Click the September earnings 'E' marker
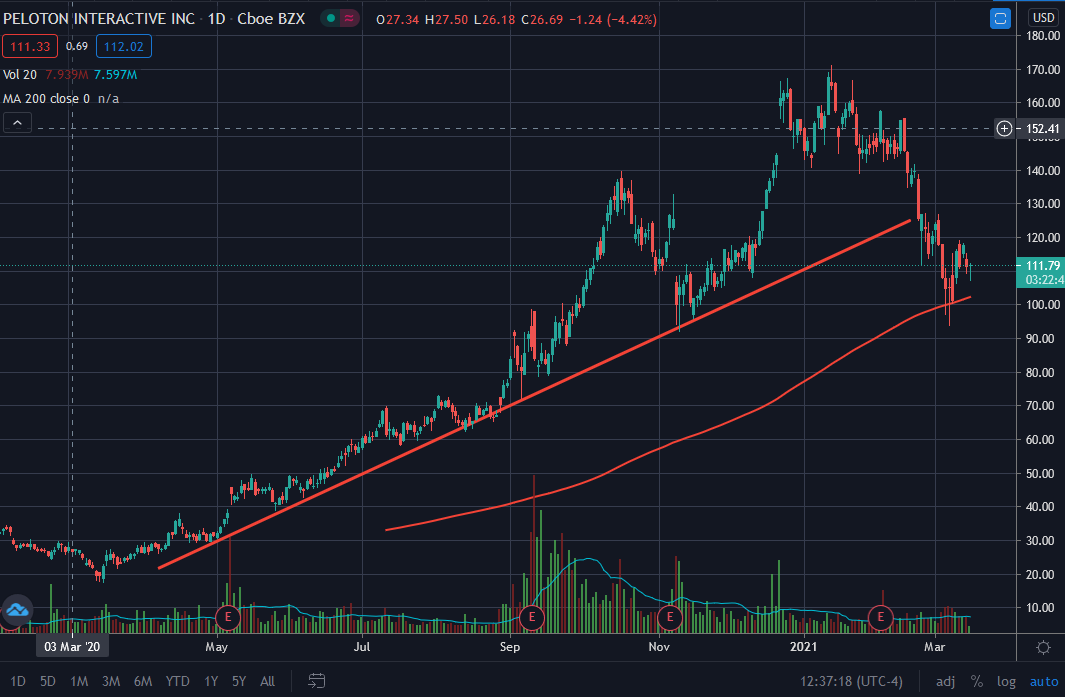The width and height of the screenshot is (1065, 697). (x=531, y=617)
